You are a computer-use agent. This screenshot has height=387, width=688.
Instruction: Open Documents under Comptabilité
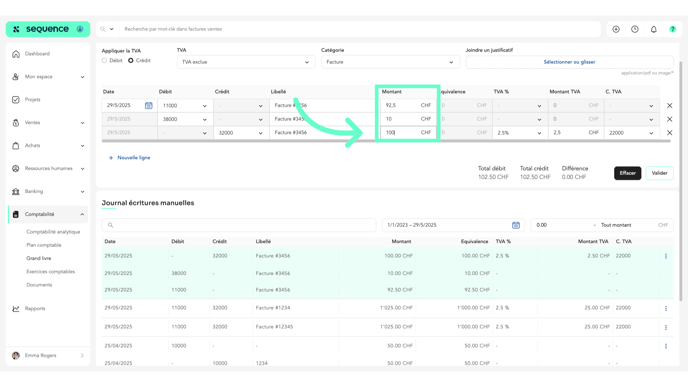[x=39, y=285]
